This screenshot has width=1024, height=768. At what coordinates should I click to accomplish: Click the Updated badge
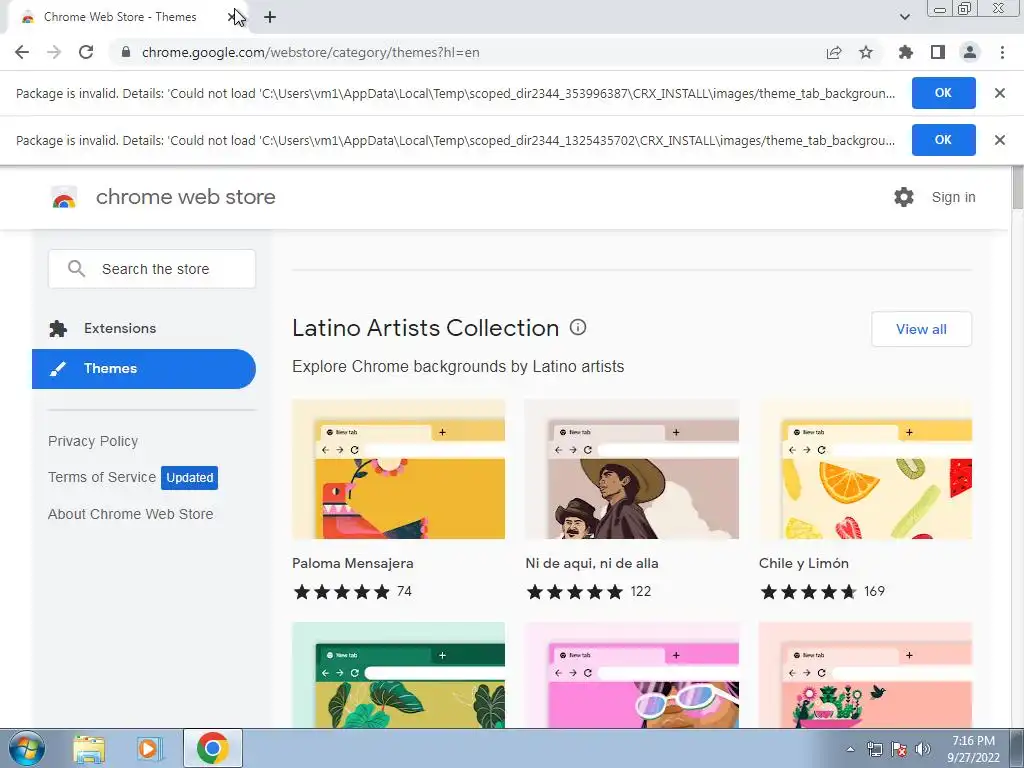pyautogui.click(x=189, y=477)
